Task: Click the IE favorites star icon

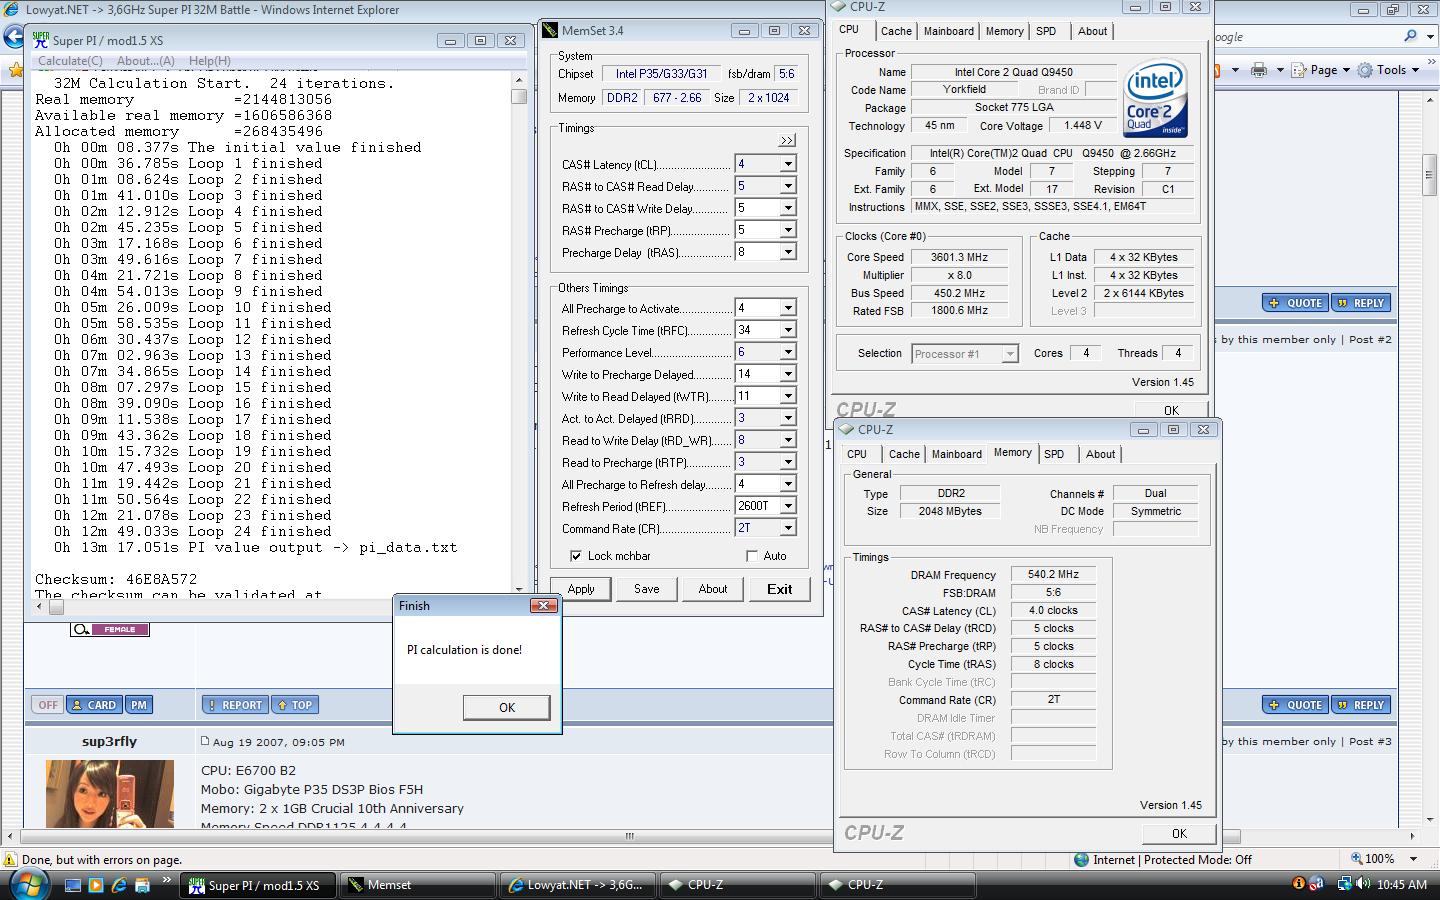Action: pyautogui.click(x=15, y=70)
